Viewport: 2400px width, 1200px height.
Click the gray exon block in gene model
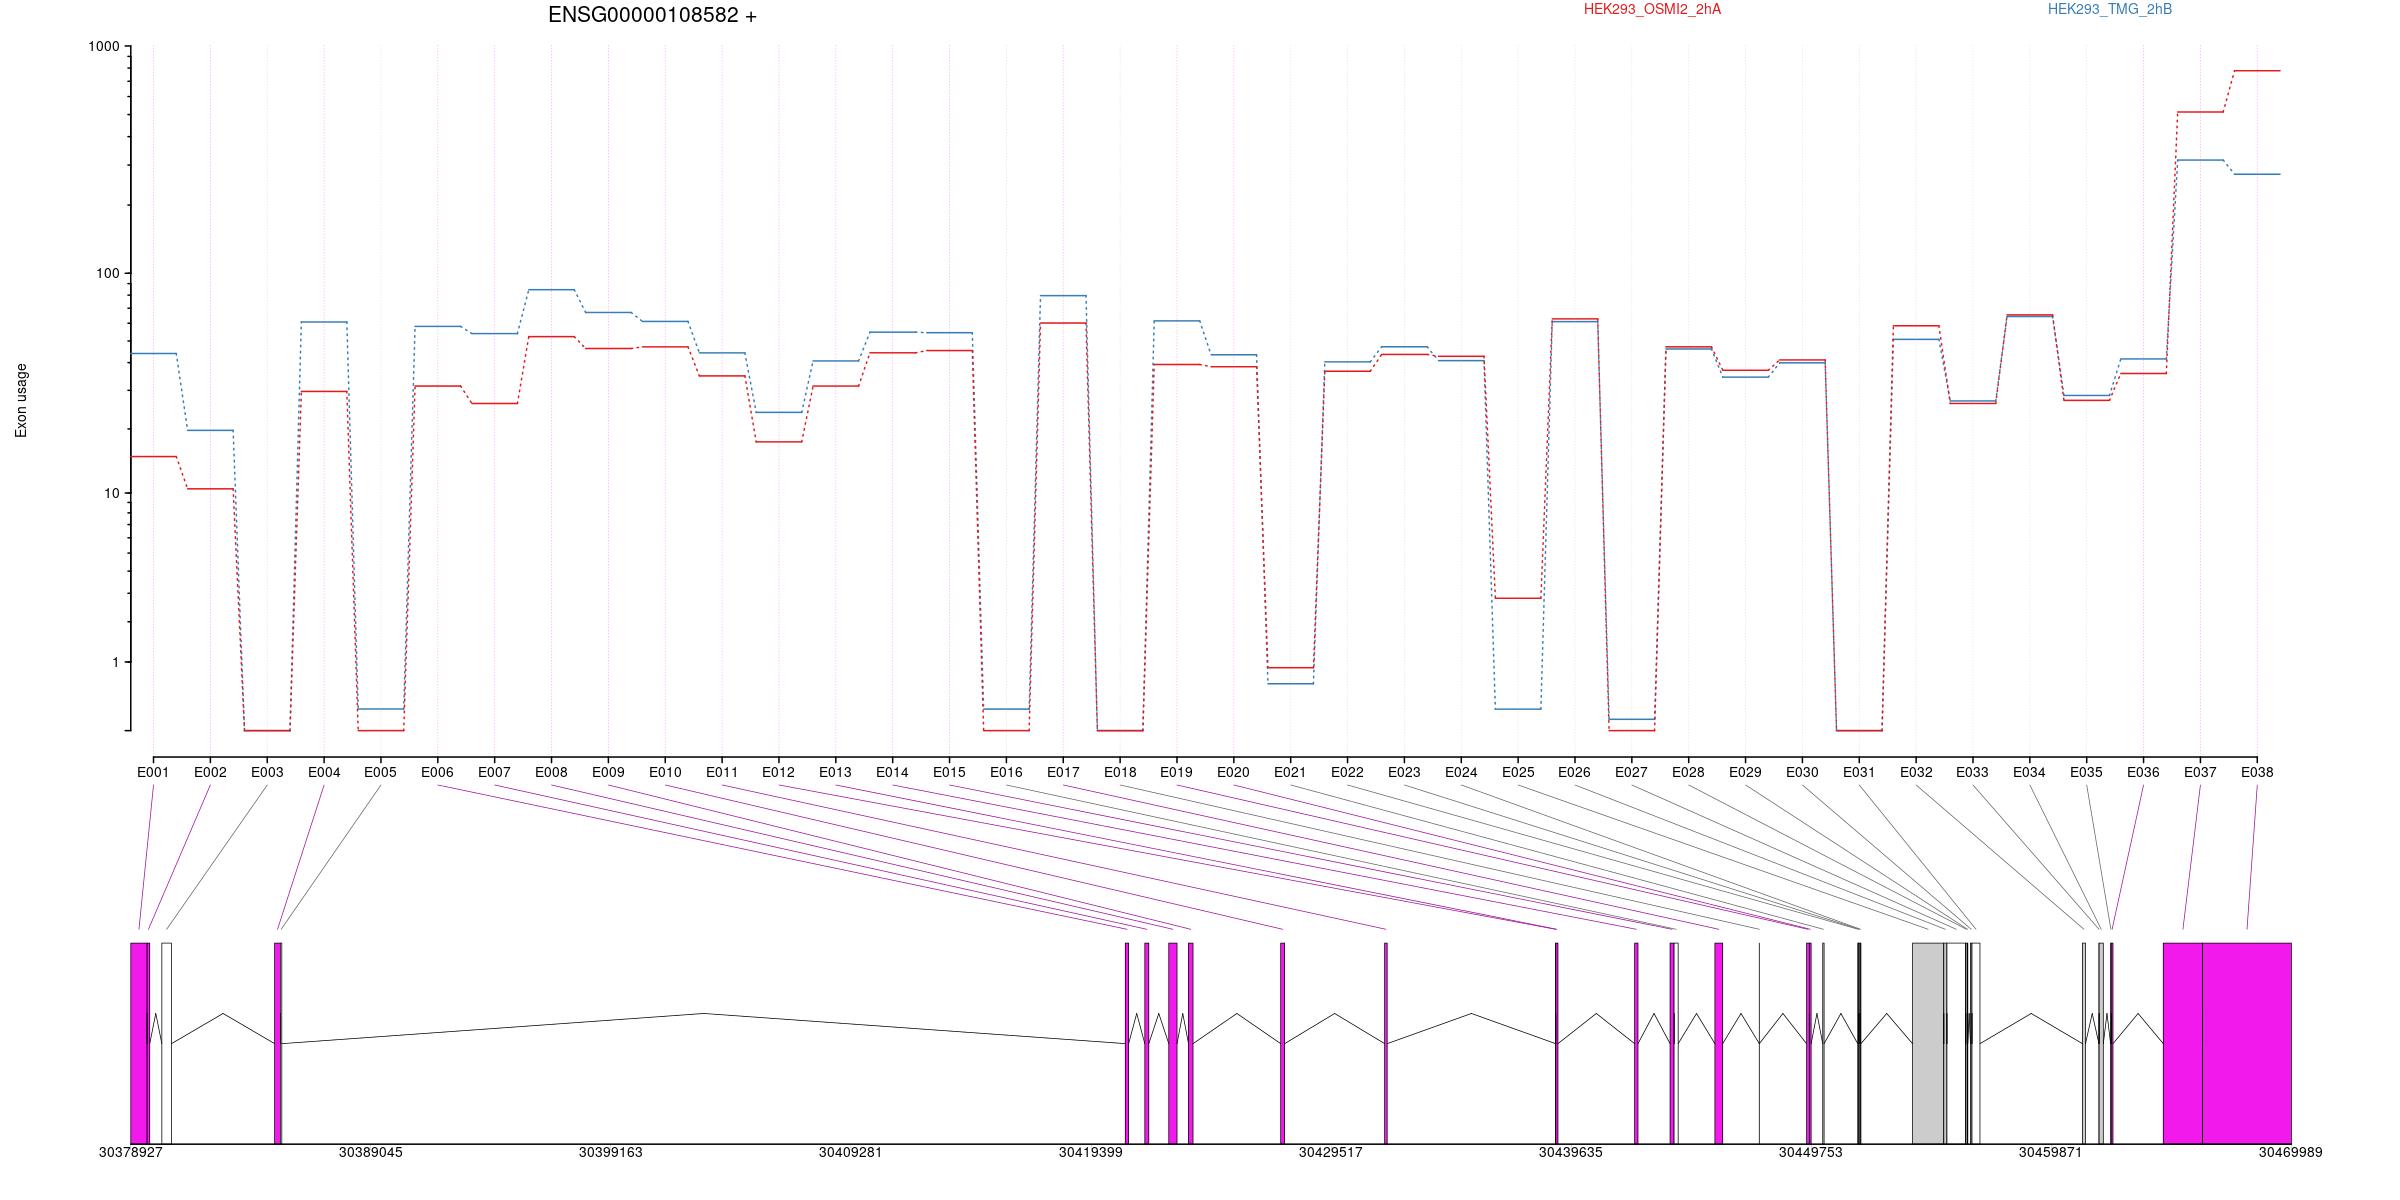point(1928,1043)
